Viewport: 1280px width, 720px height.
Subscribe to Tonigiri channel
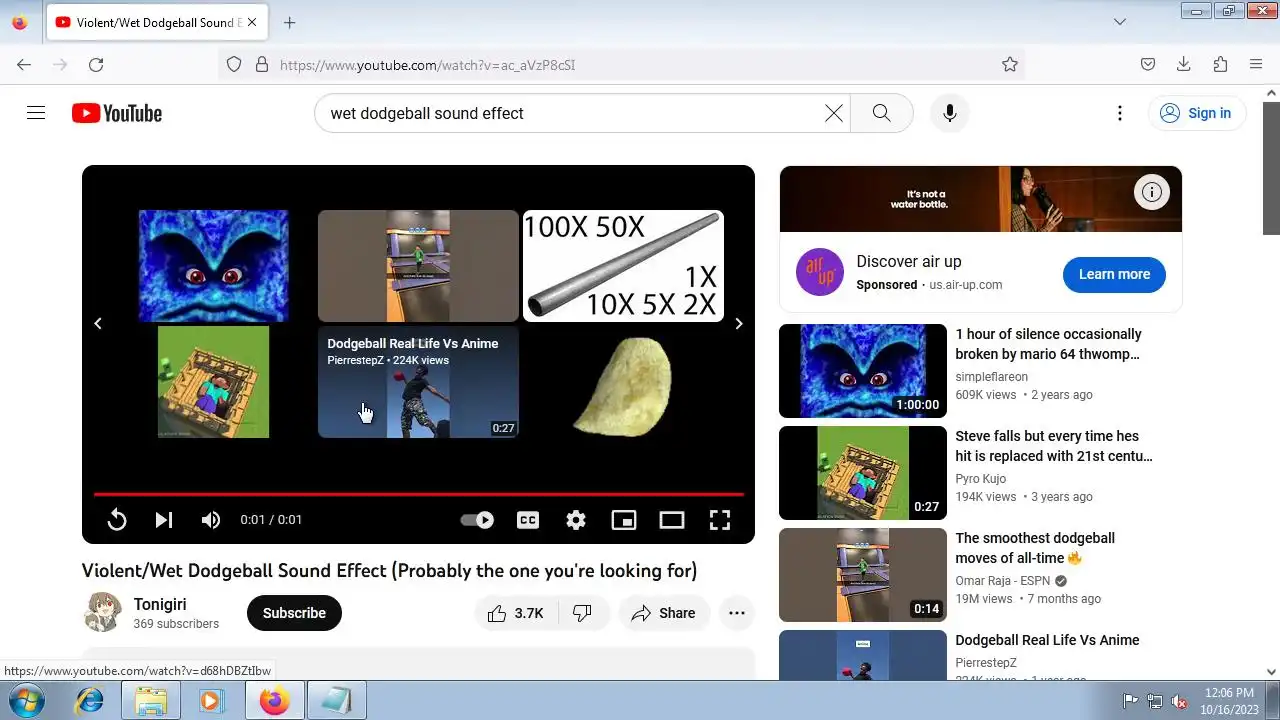pos(294,613)
